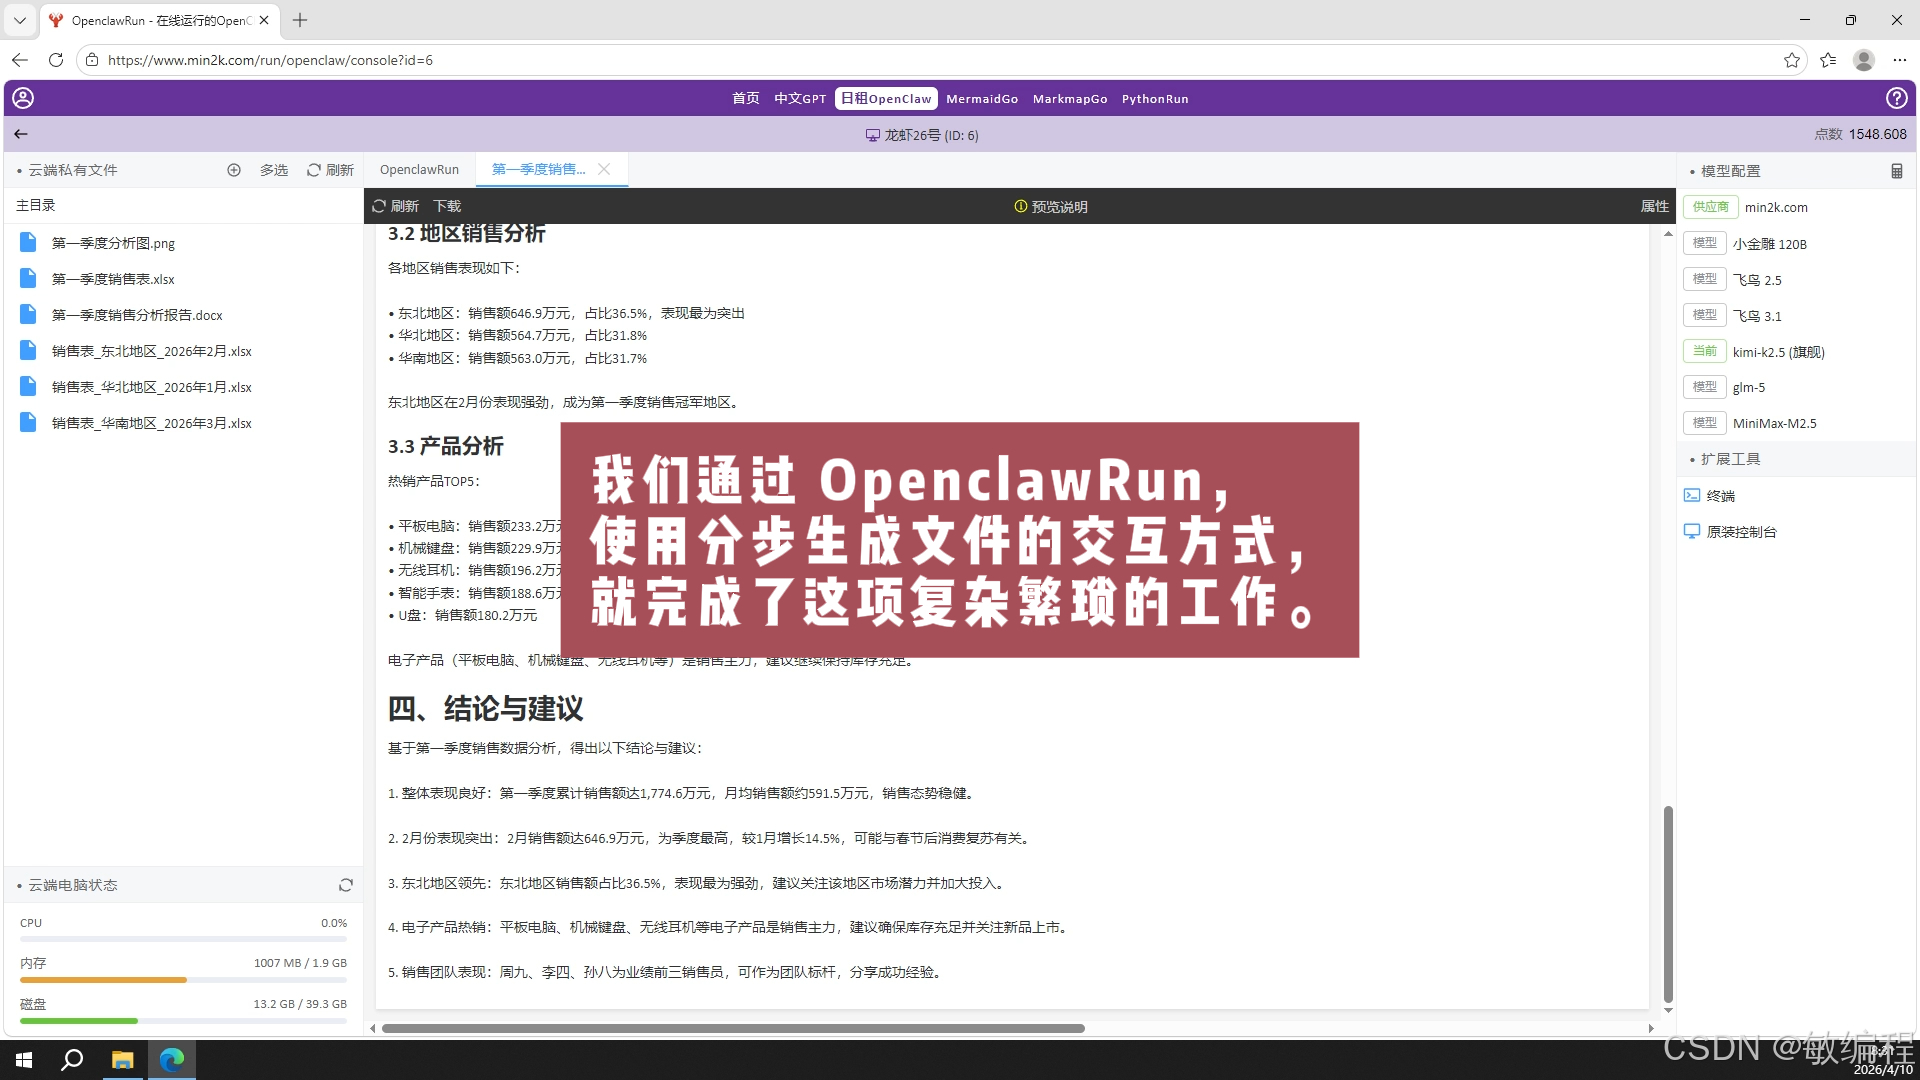Switch current model to MiniMax-M2.5
1920x1080 pixels.
point(1775,423)
